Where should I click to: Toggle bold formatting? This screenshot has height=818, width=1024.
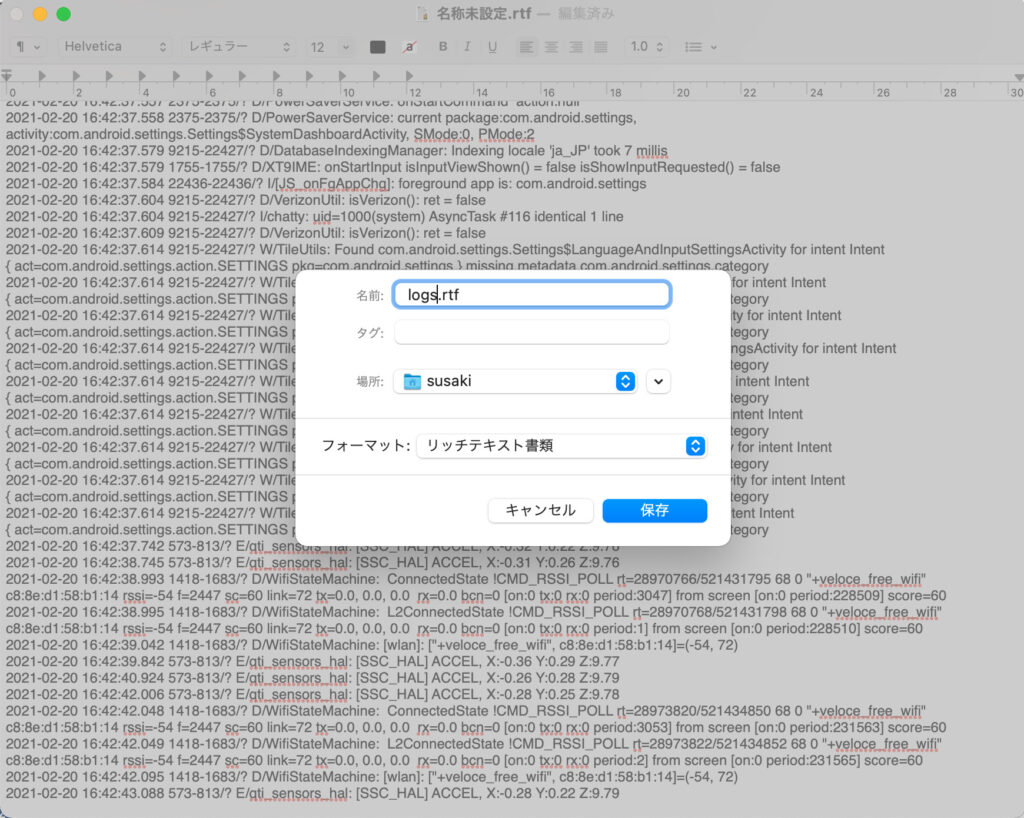coord(443,47)
